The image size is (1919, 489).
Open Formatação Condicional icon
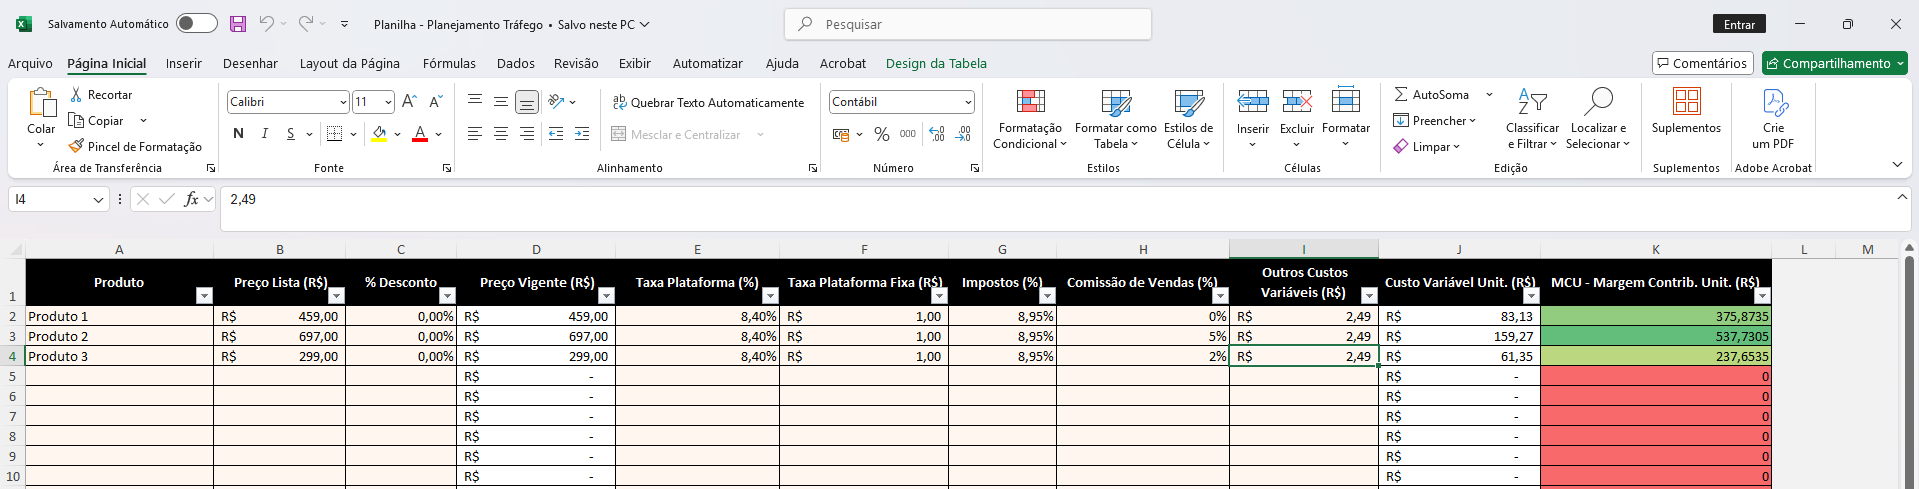point(1030,102)
